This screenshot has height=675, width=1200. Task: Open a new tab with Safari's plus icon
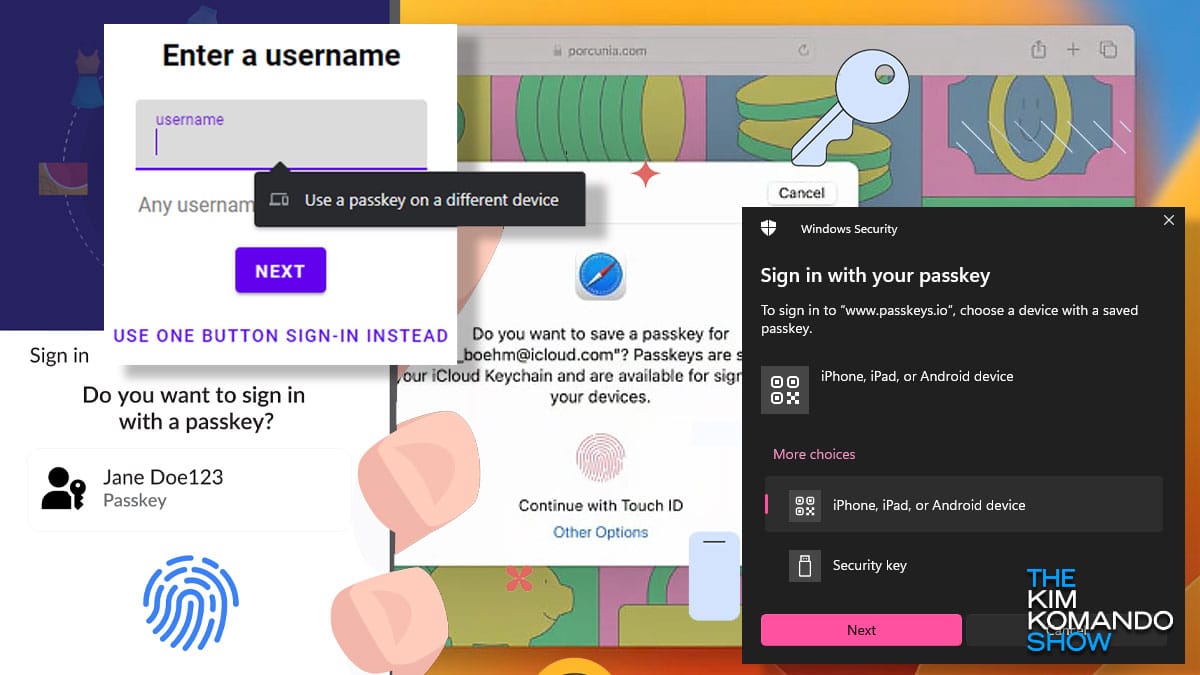[1073, 49]
